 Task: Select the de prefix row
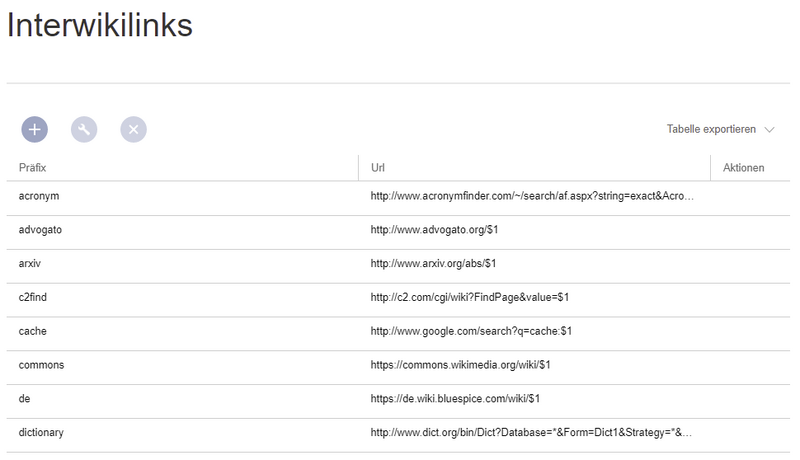click(x=25, y=399)
